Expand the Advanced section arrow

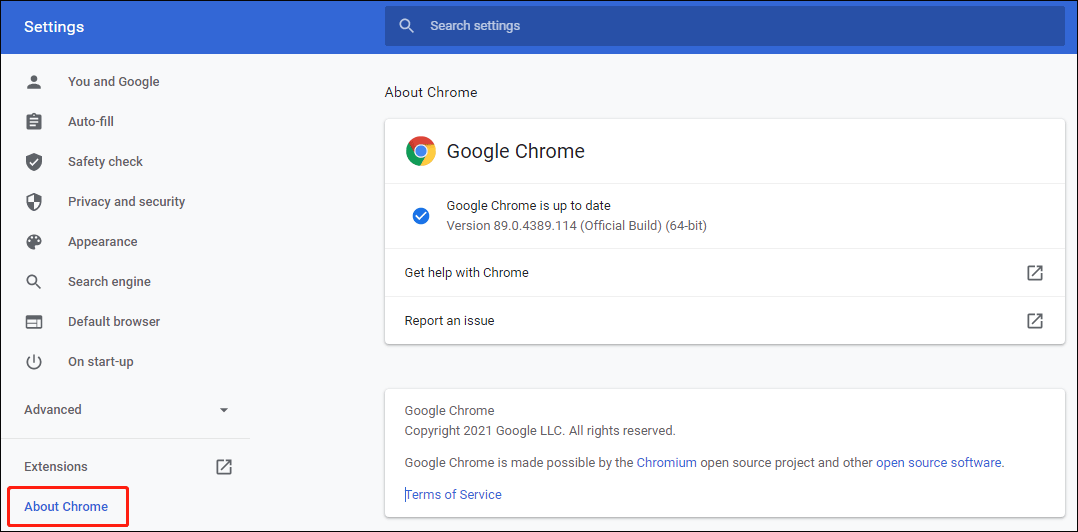(223, 410)
